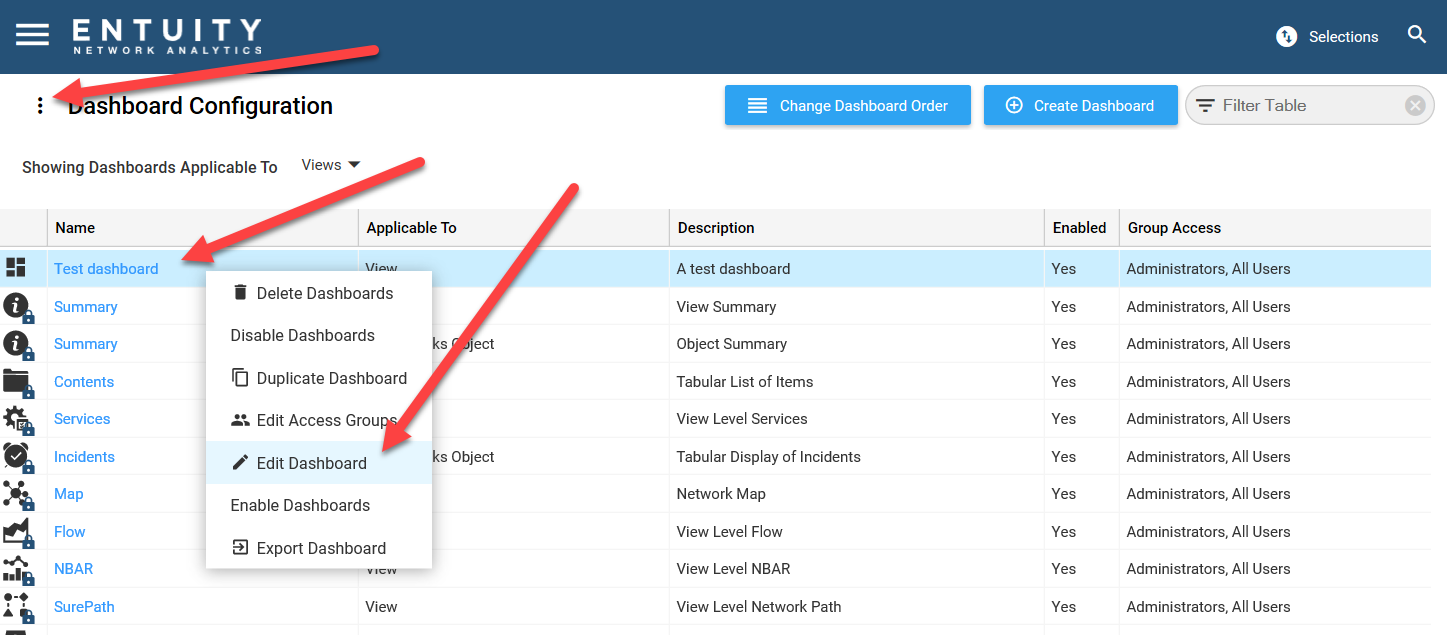Click the info icon beside Object Summary row
The width and height of the screenshot is (1447, 635).
tap(18, 344)
